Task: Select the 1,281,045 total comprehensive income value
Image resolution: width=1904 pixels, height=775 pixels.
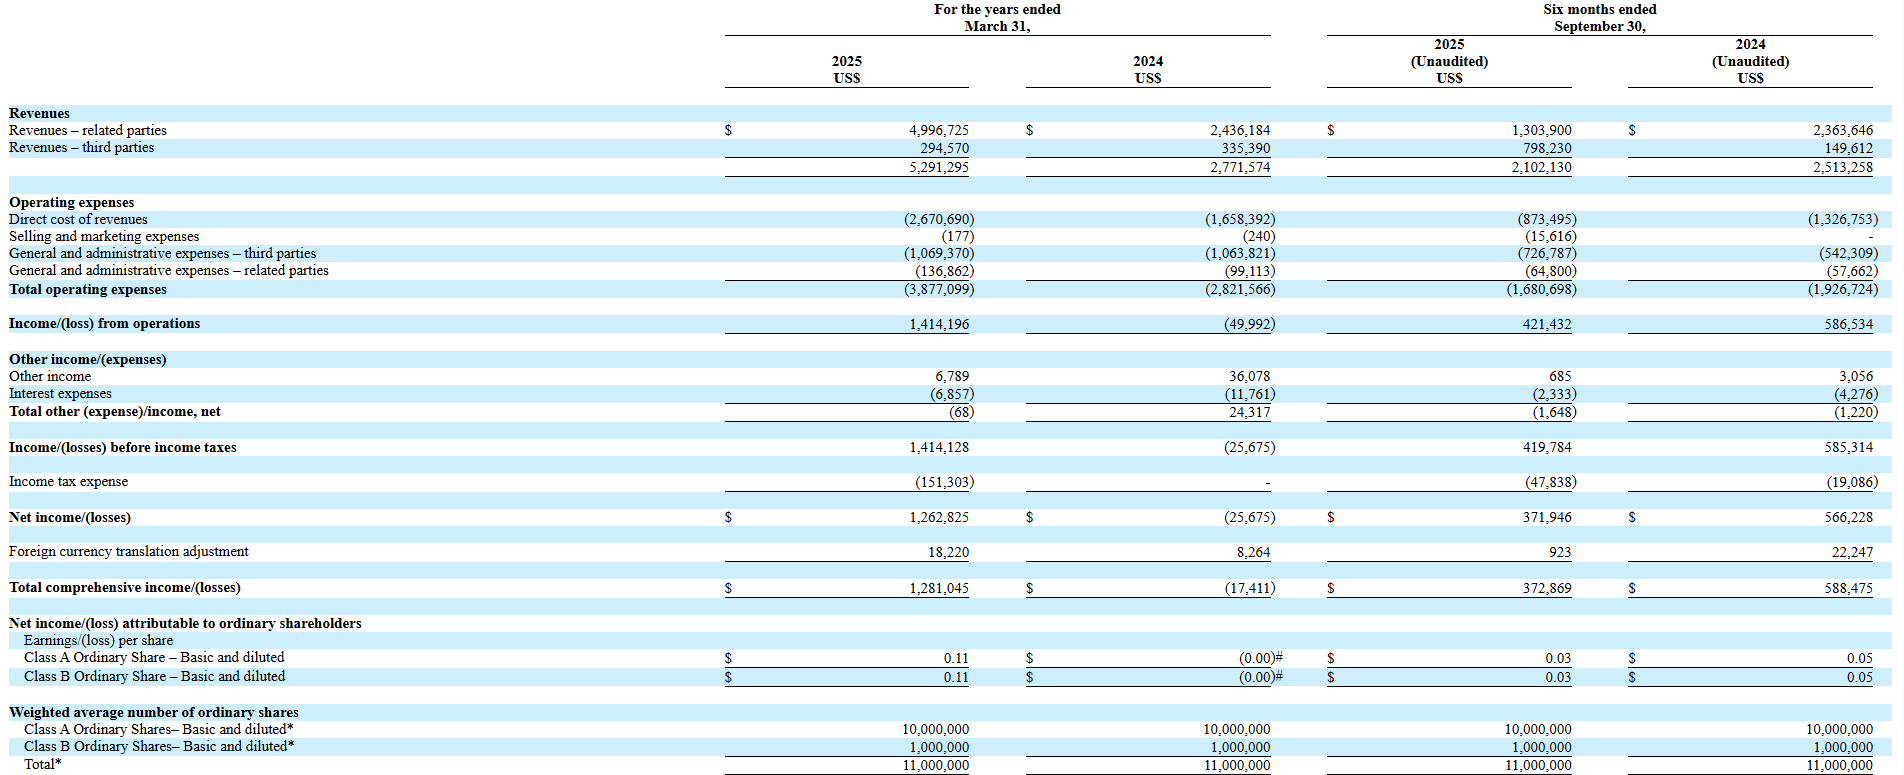Action: [x=938, y=588]
